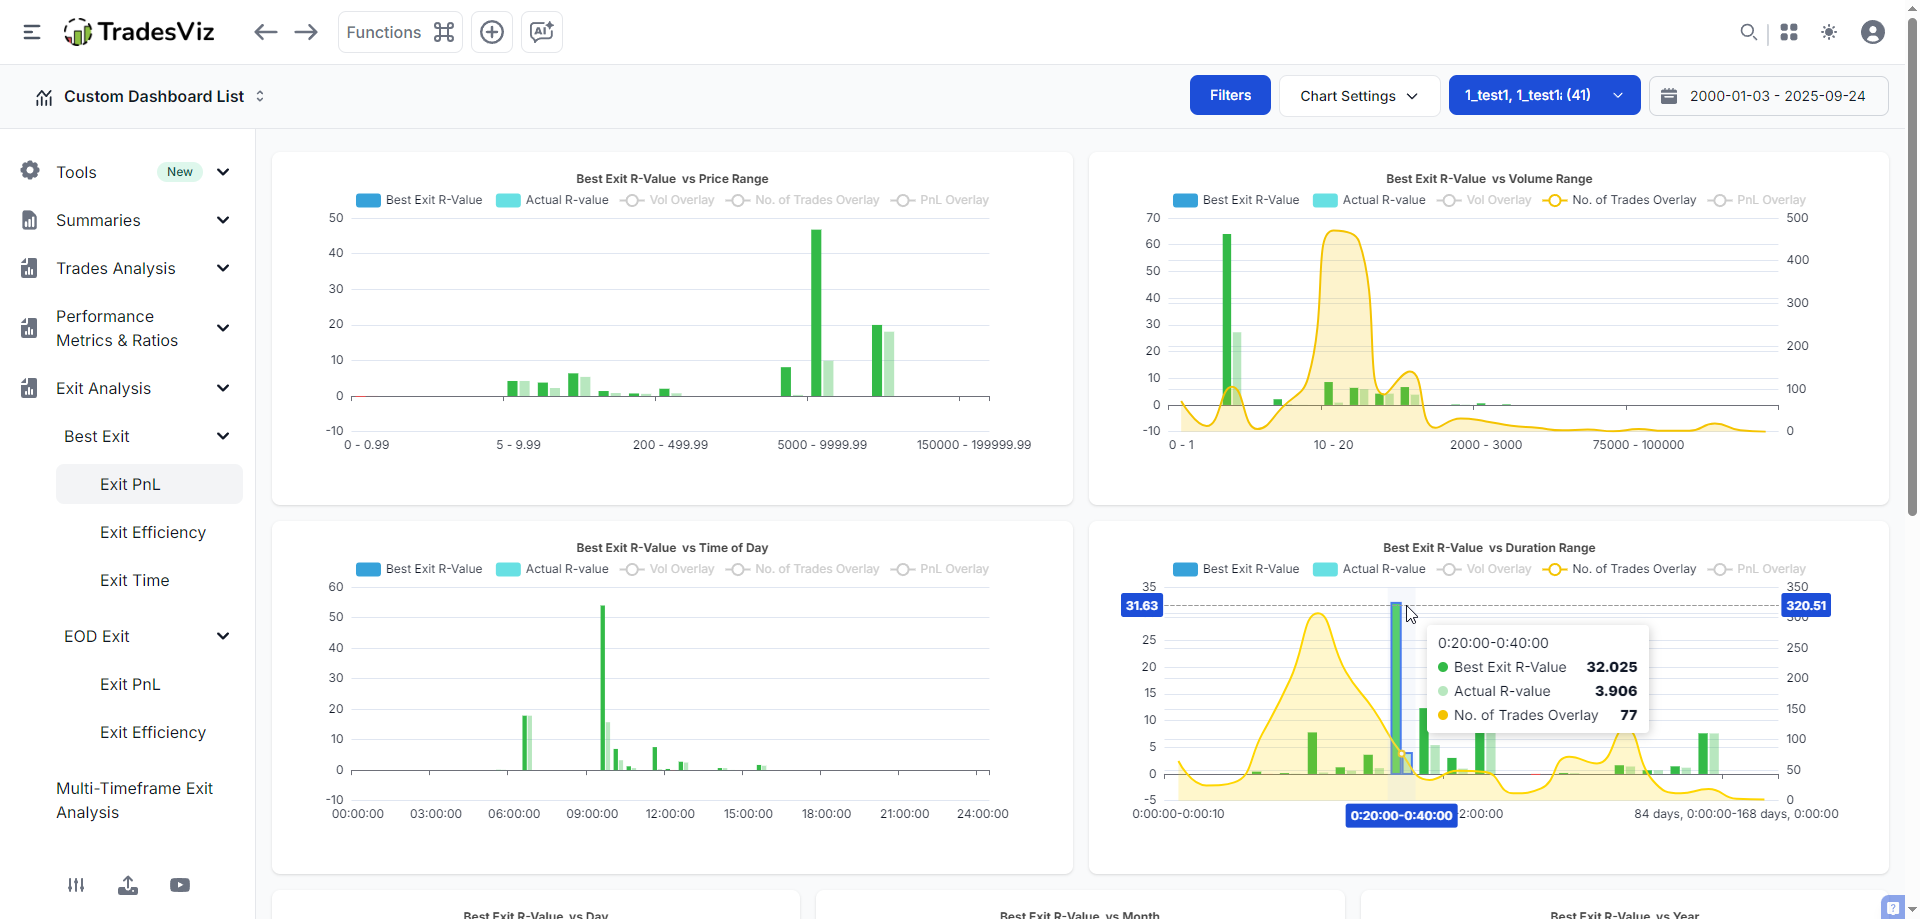Toggle Vol Overlay in Volume Range chart
This screenshot has width=1920, height=919.
pos(1485,200)
